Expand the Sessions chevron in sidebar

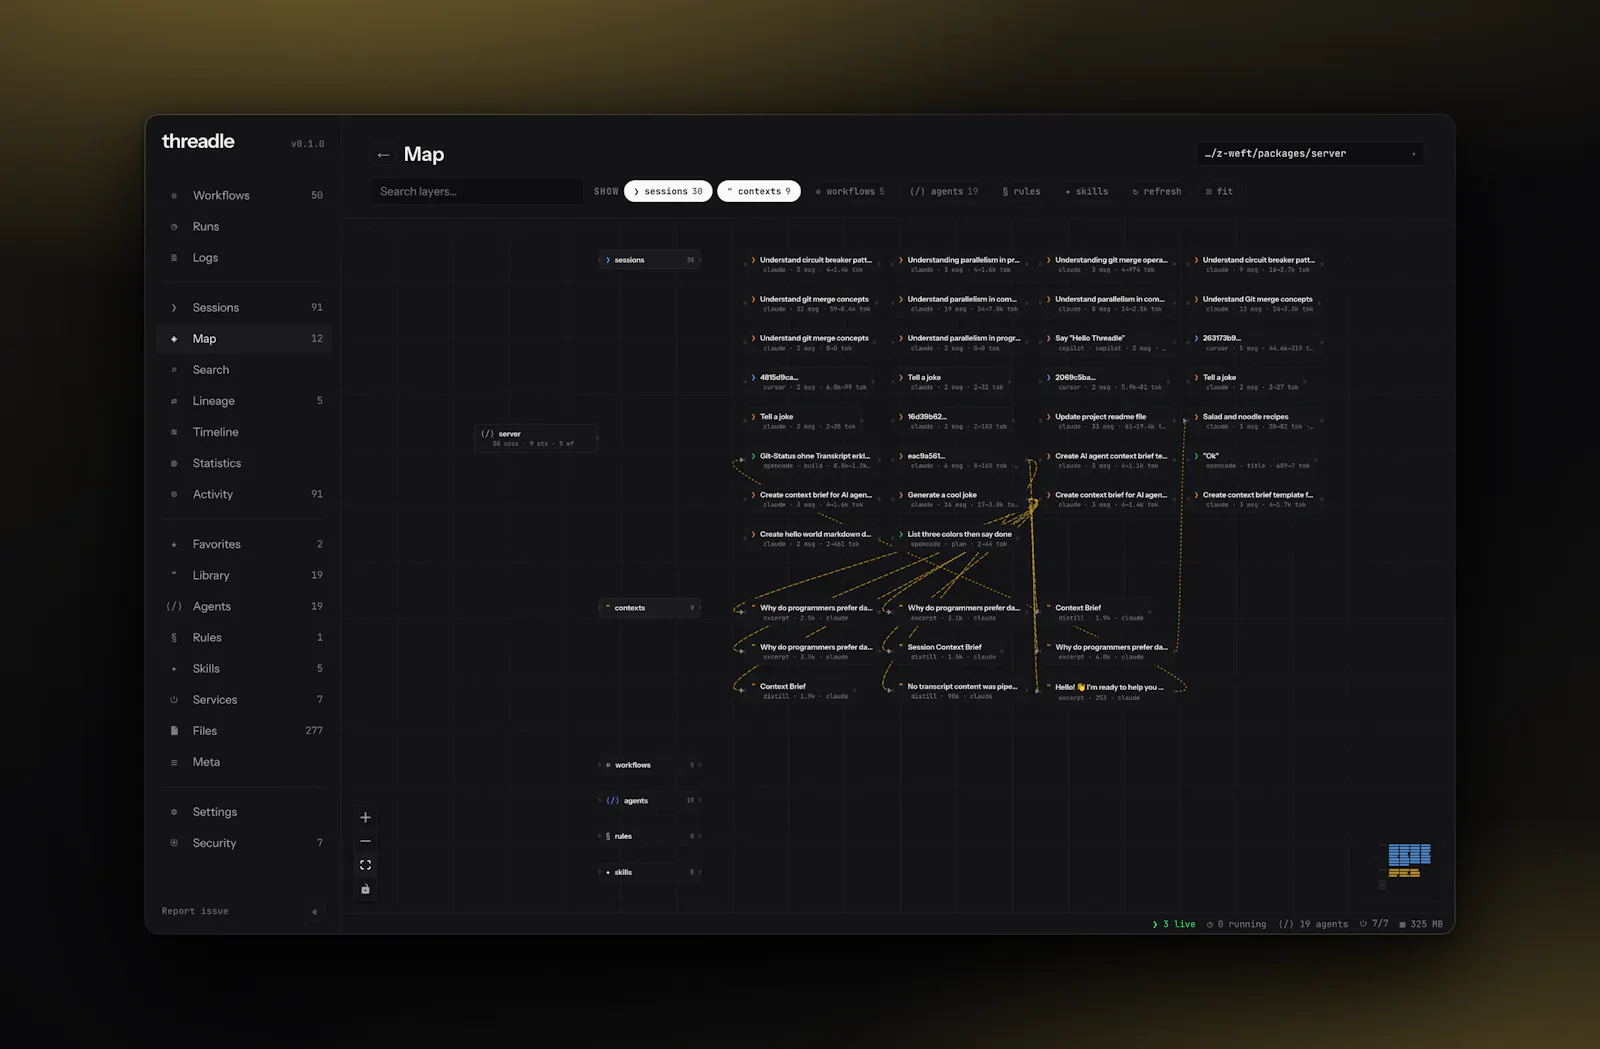click(x=174, y=308)
